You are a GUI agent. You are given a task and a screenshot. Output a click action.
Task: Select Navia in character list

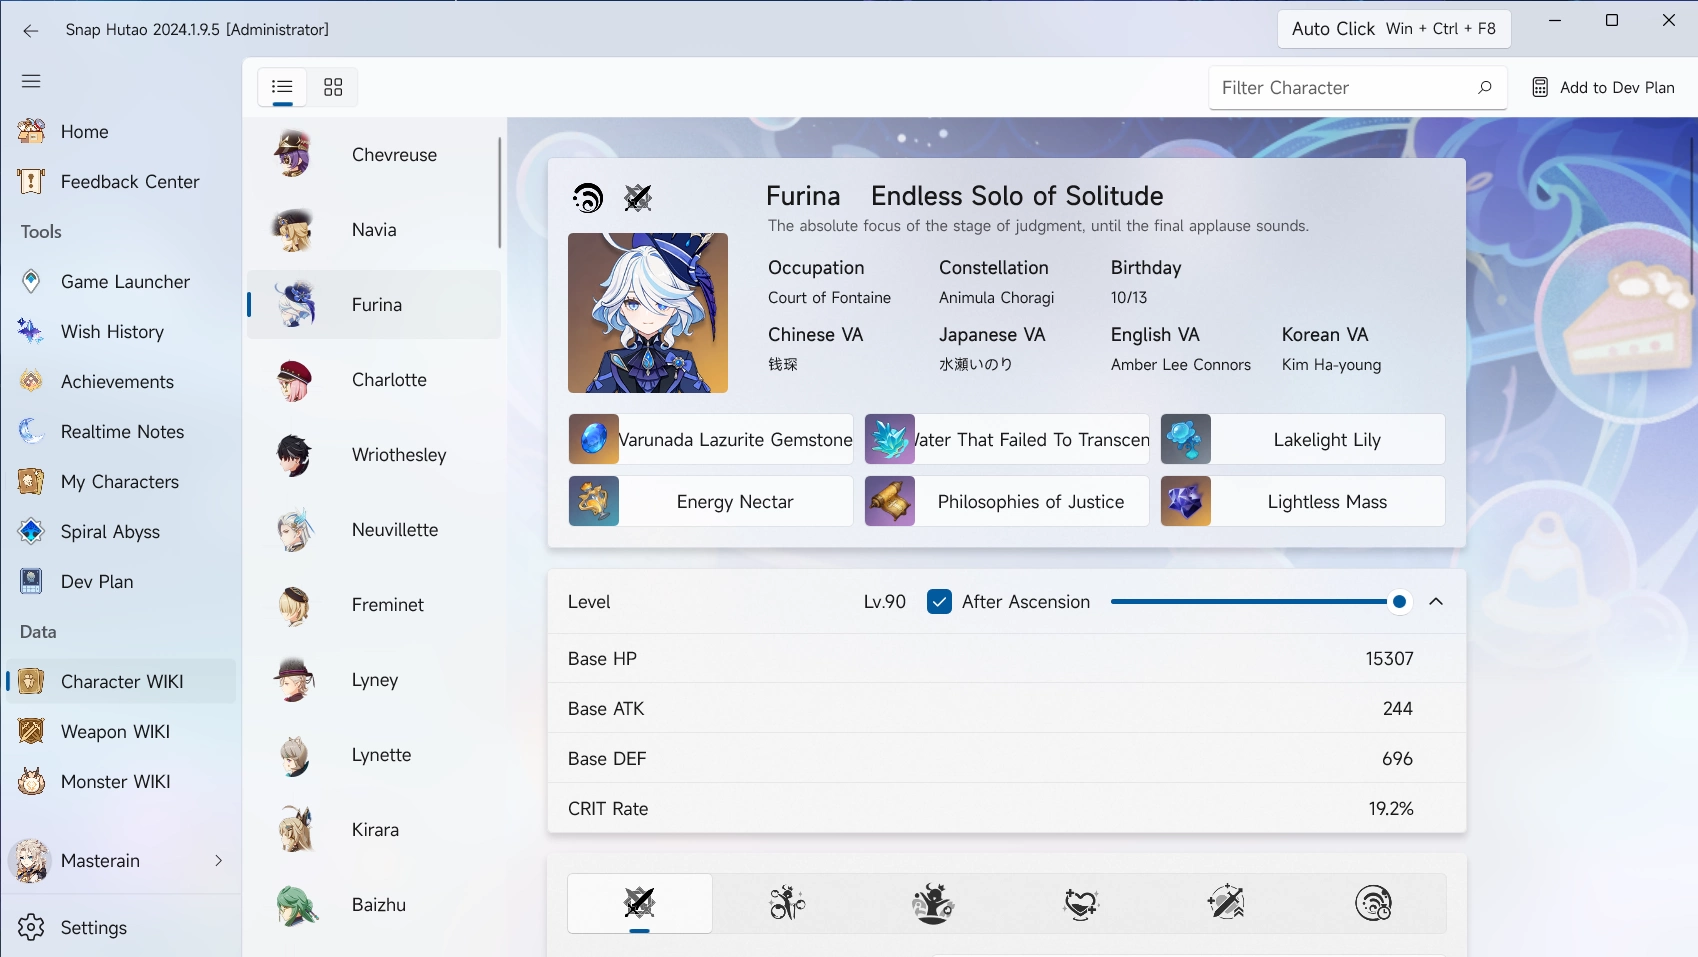372,229
